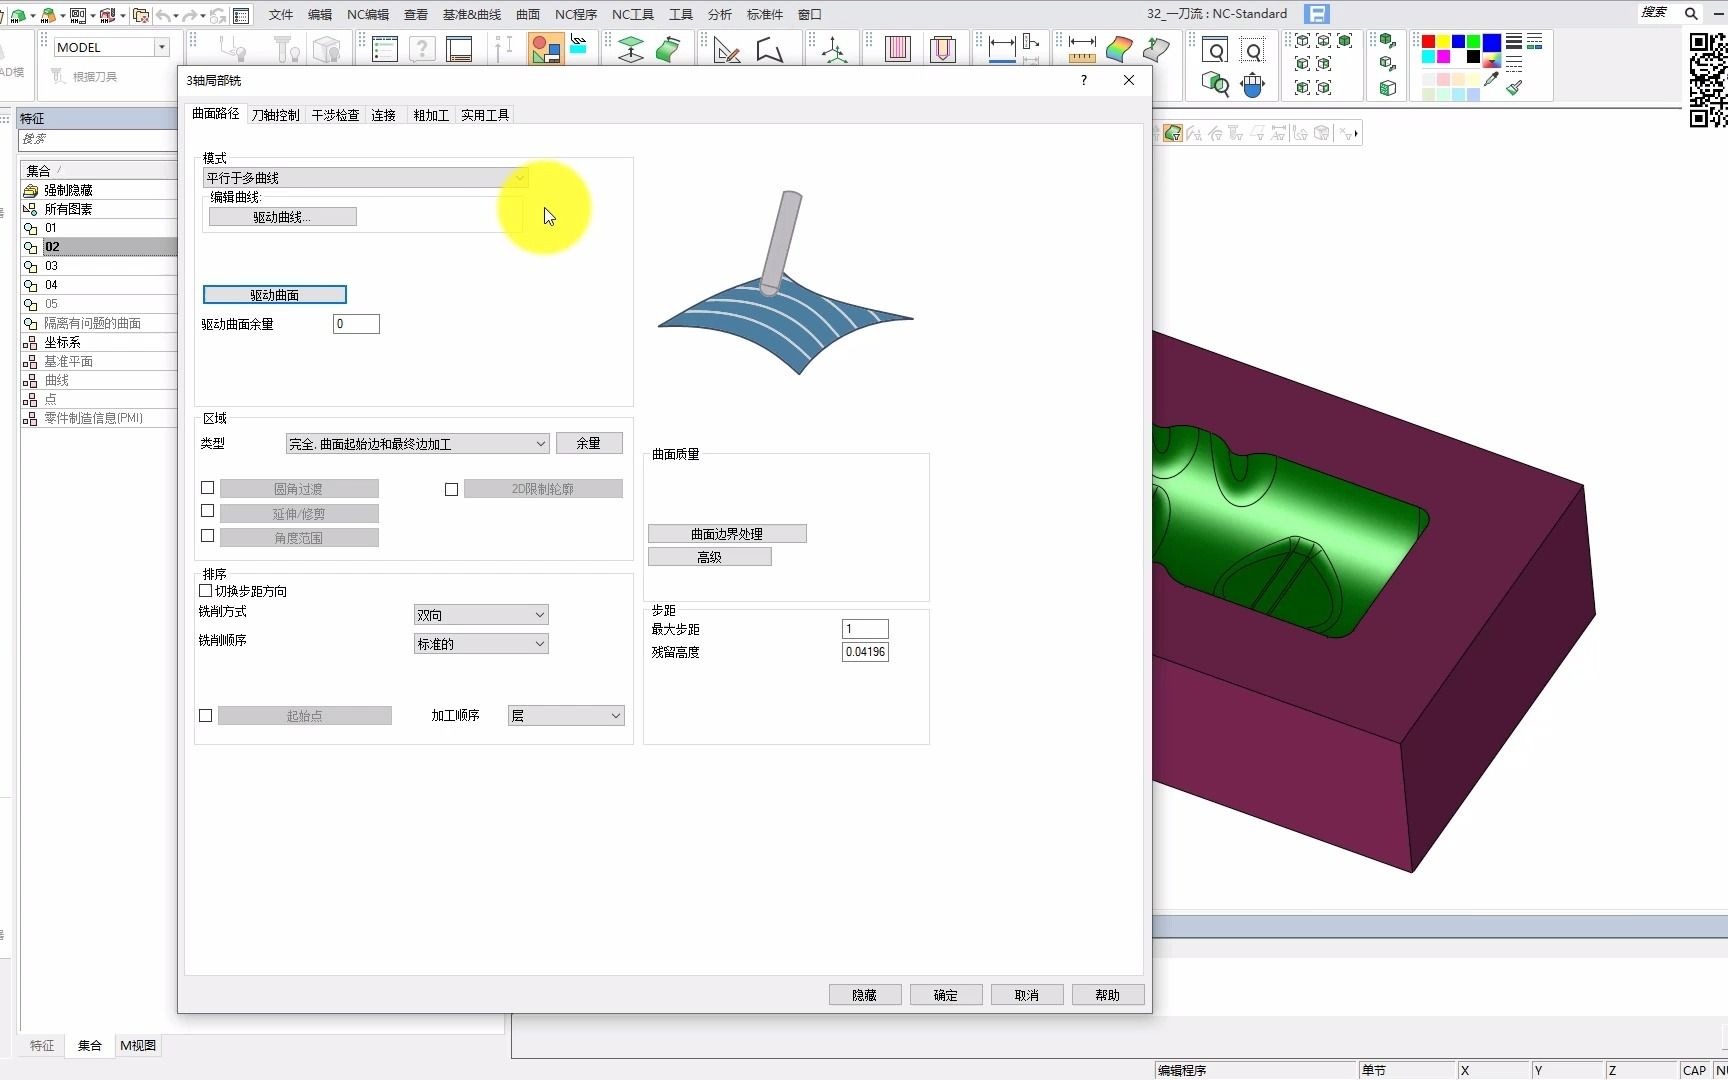Click the sketch triangle ruler icon

[727, 50]
